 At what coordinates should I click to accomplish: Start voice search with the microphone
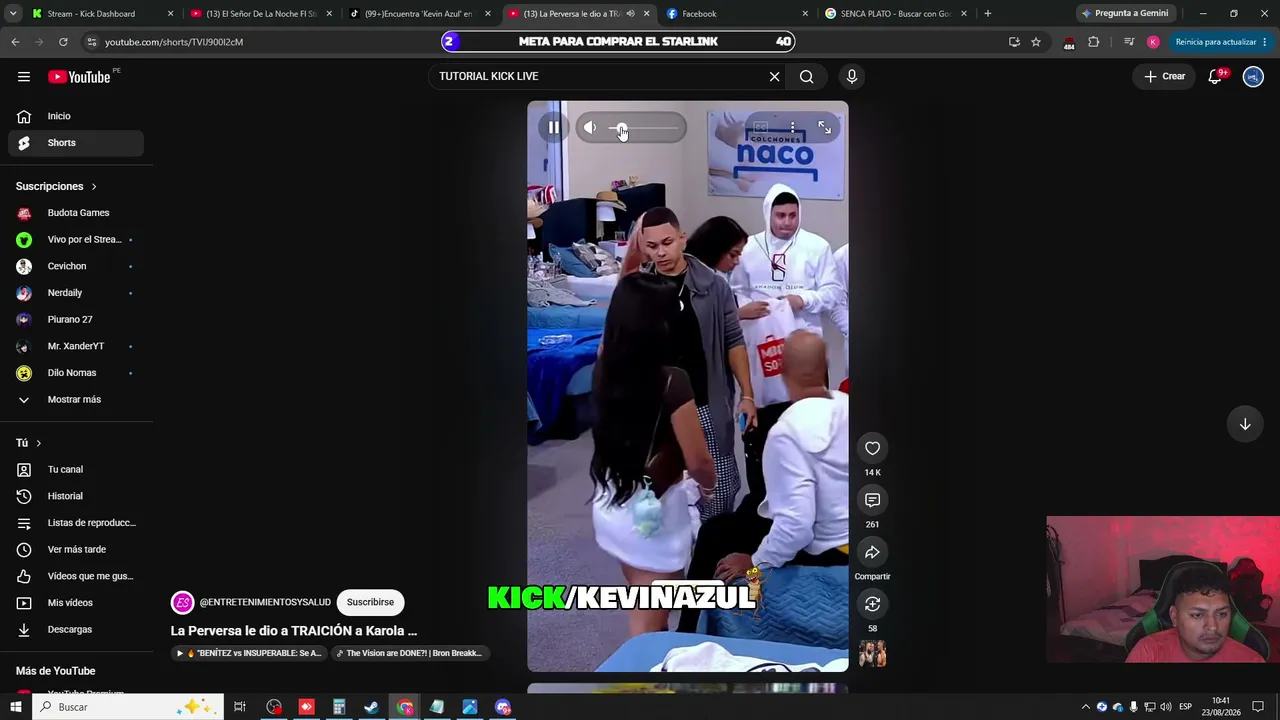(852, 76)
